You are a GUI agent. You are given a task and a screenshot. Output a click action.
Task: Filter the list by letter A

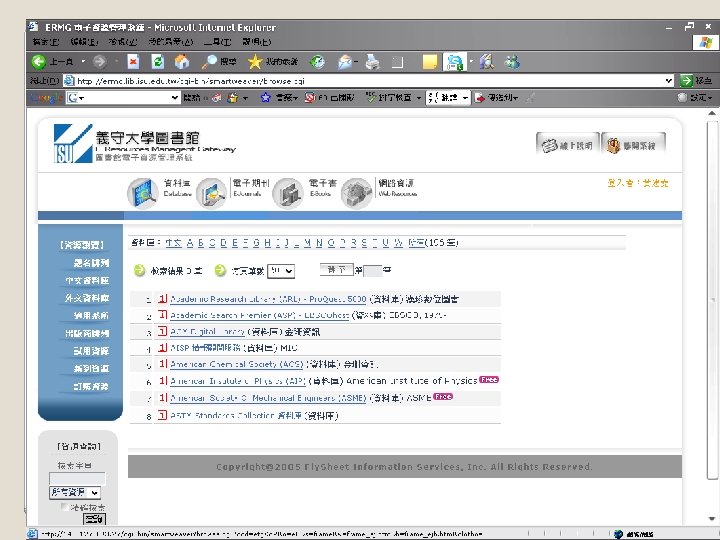click(x=190, y=243)
